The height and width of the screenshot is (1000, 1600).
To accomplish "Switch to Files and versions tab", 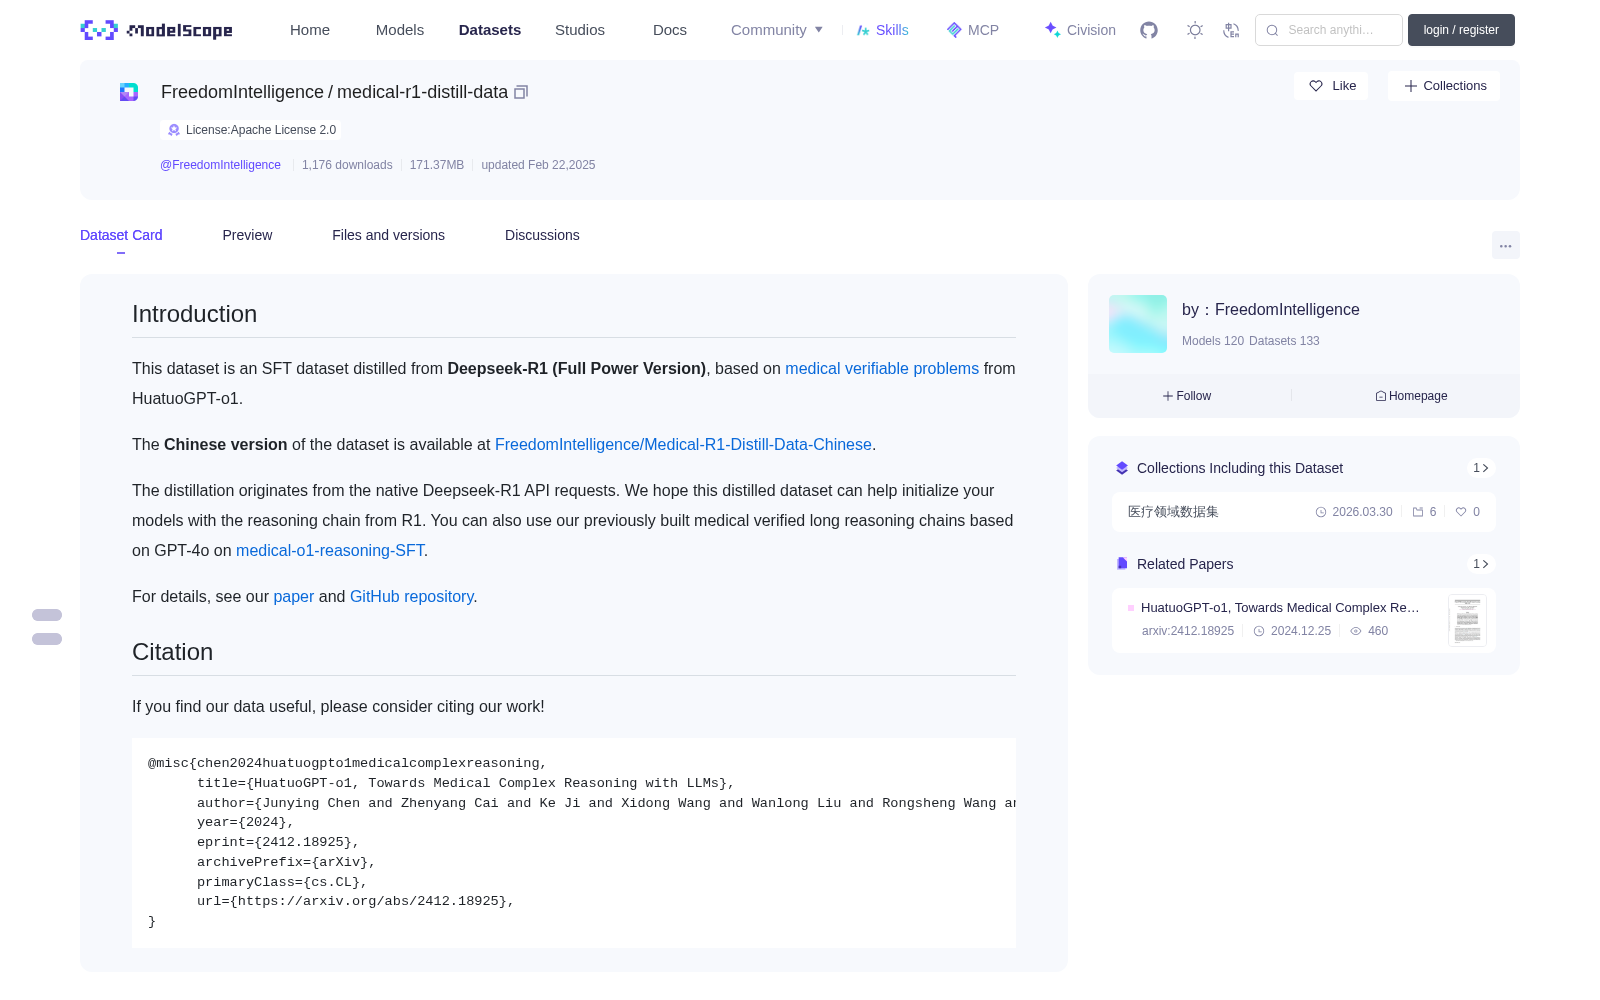I will 388,235.
